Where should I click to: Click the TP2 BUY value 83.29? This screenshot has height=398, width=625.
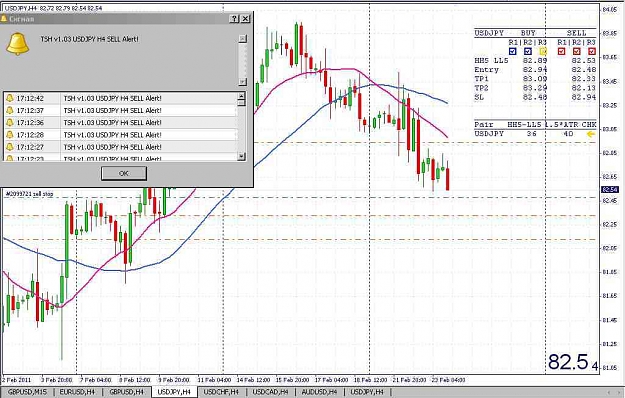point(535,88)
